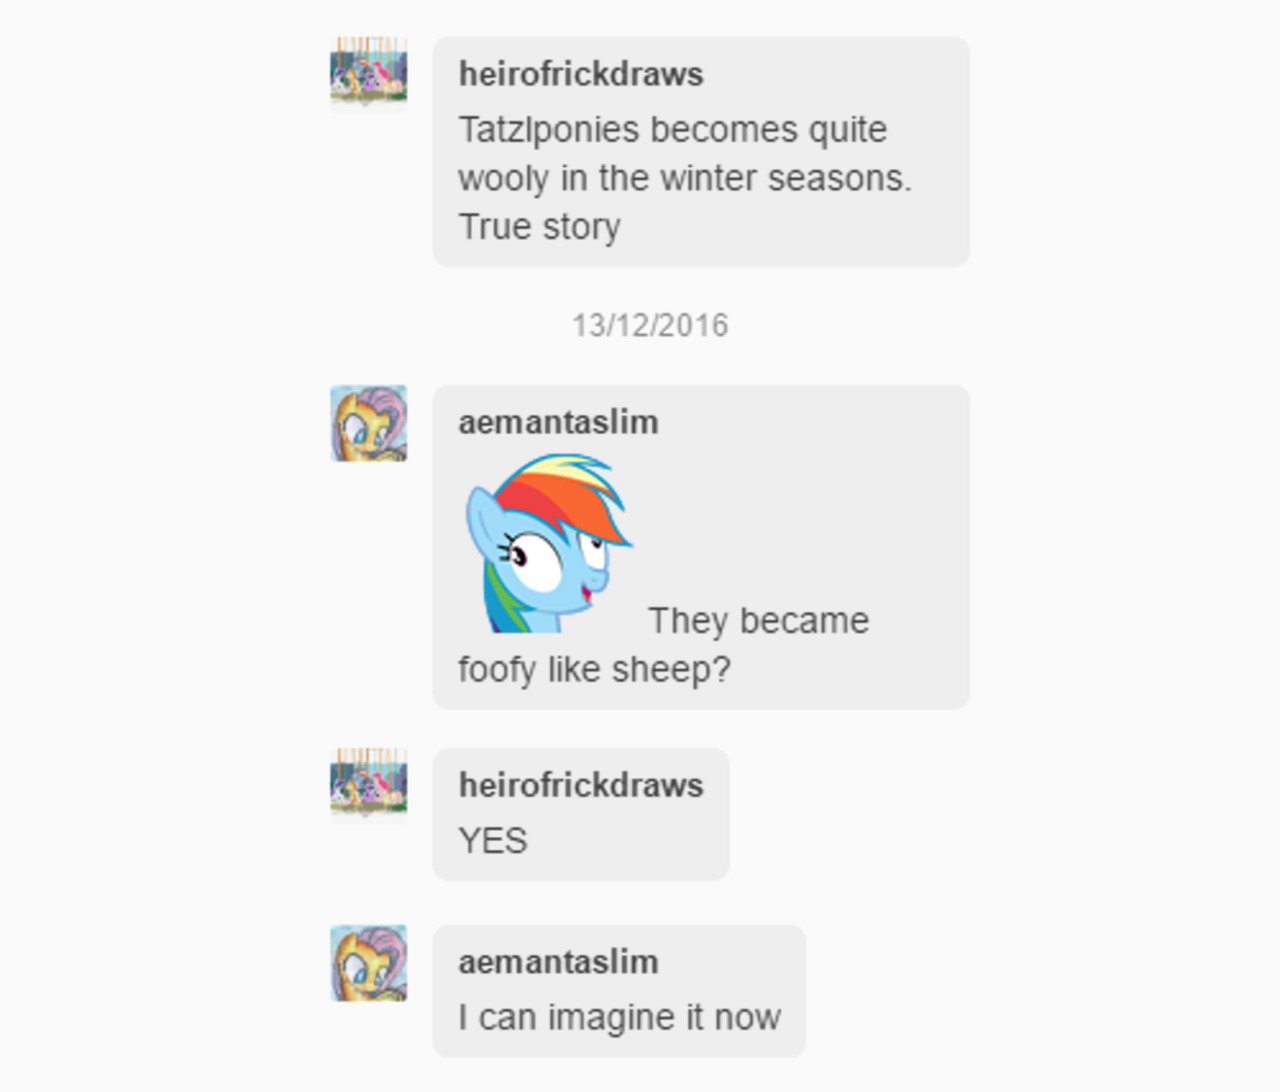1280x1092 pixels.
Task: Click the Rainbow Dash emoticon image
Action: coord(549,543)
